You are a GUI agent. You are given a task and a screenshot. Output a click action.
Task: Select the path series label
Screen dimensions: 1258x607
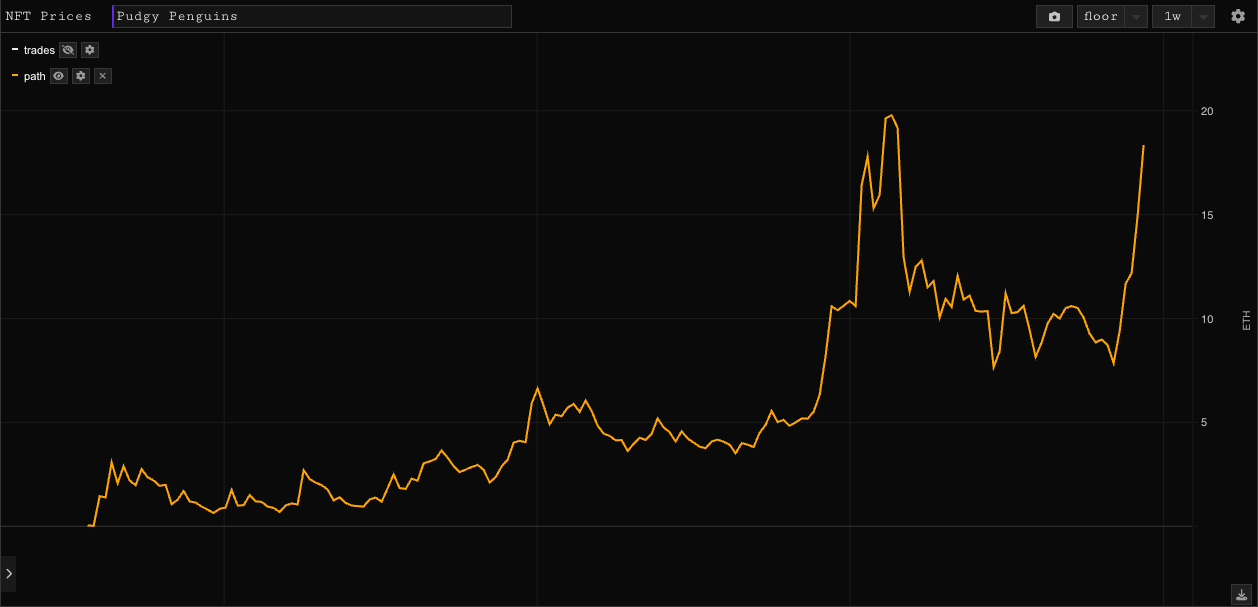click(x=35, y=76)
